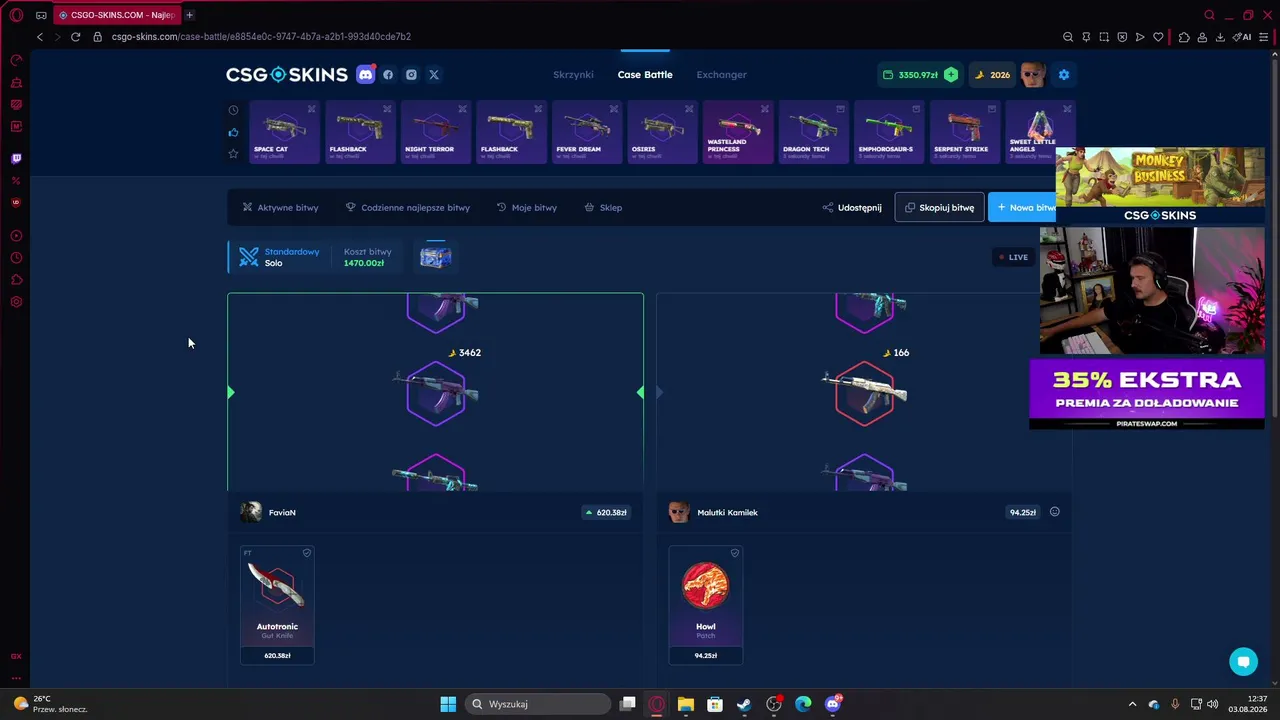The image size is (1280, 720).
Task: Select the Dragon Tech drop card
Action: click(x=814, y=132)
